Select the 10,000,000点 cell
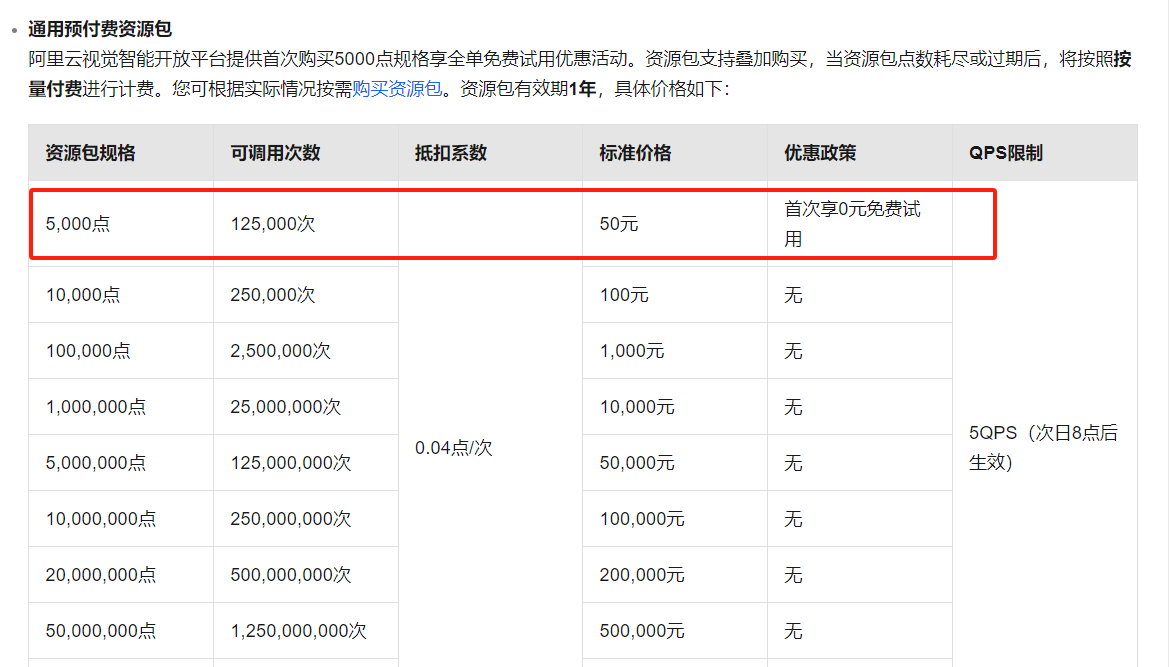This screenshot has height=667, width=1169. coord(121,518)
